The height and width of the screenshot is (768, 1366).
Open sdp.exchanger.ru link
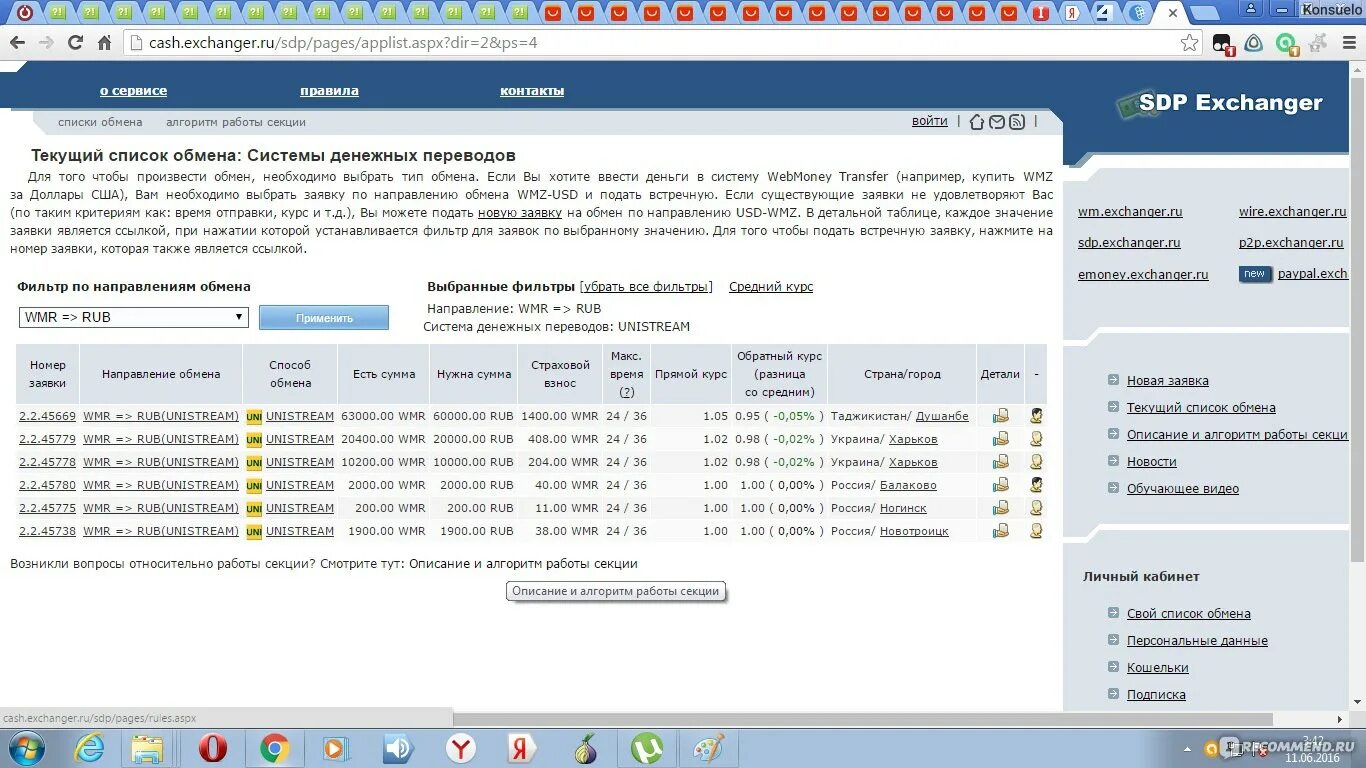tap(1129, 243)
